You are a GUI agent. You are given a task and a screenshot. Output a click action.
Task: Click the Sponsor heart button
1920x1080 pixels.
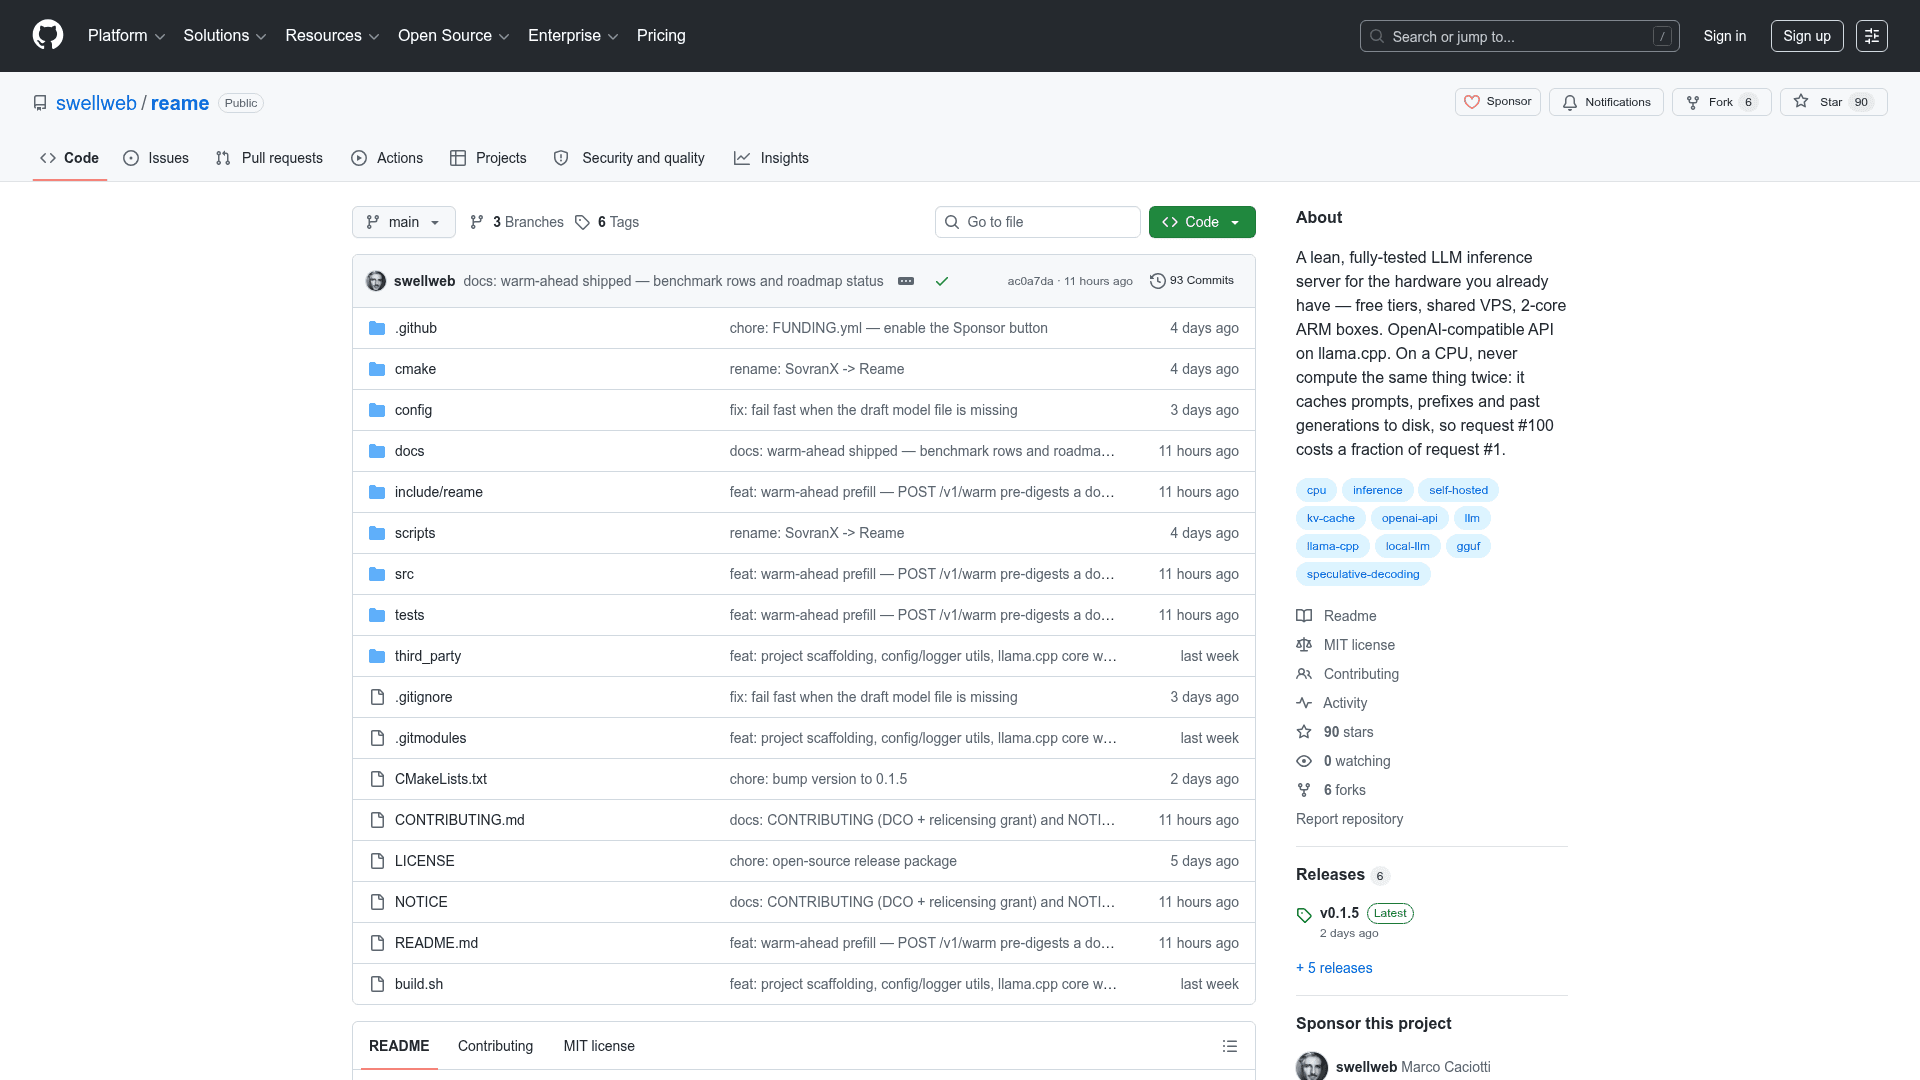[x=1497, y=102]
